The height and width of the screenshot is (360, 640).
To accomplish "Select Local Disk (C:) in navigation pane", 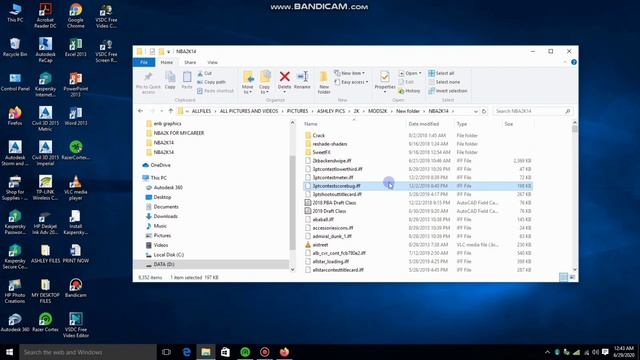I will pyautogui.click(x=169, y=255).
